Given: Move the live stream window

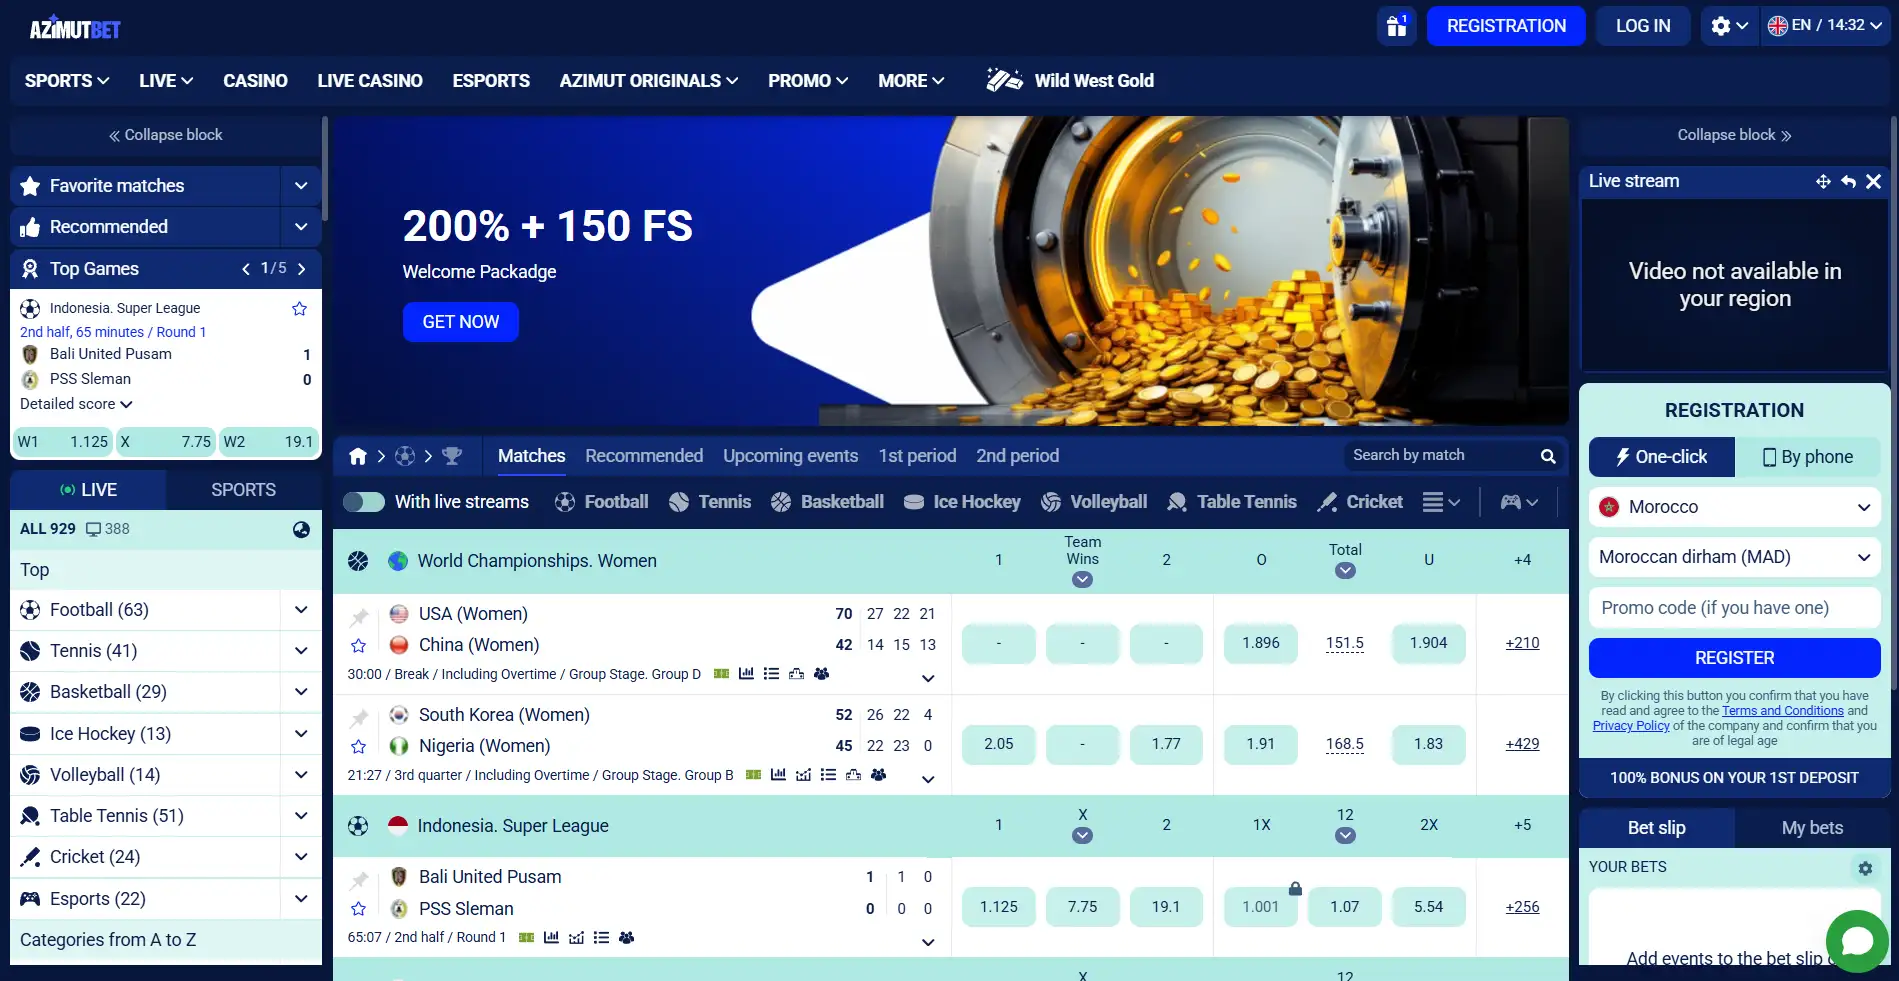Looking at the screenshot, I should coord(1823,181).
